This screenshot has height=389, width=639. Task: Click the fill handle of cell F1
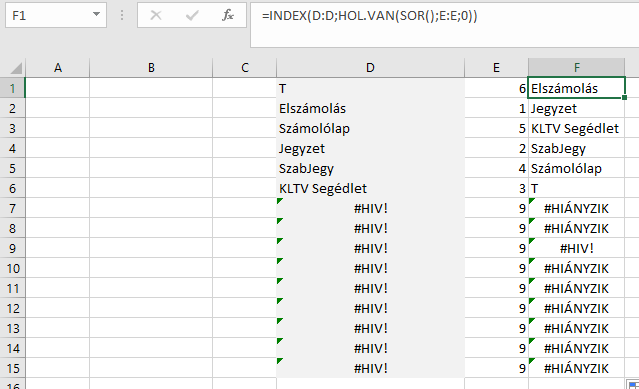[x=624, y=97]
